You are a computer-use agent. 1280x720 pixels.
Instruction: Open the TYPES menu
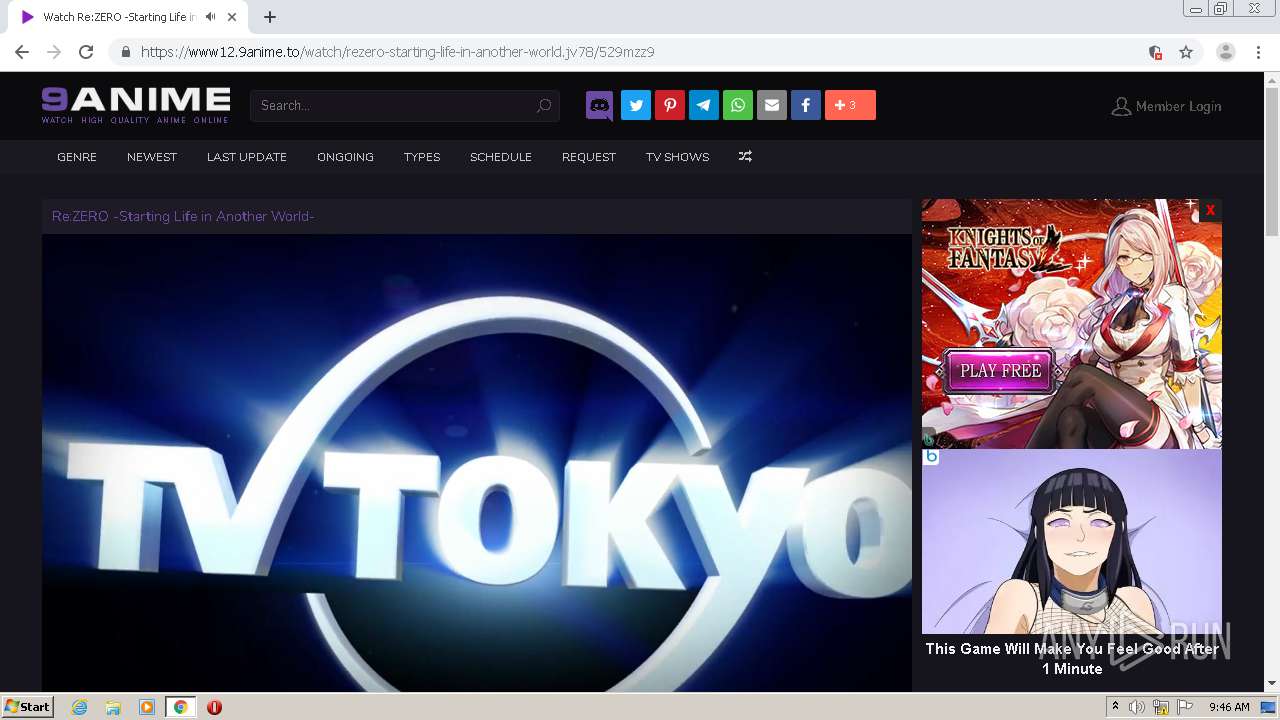click(422, 157)
